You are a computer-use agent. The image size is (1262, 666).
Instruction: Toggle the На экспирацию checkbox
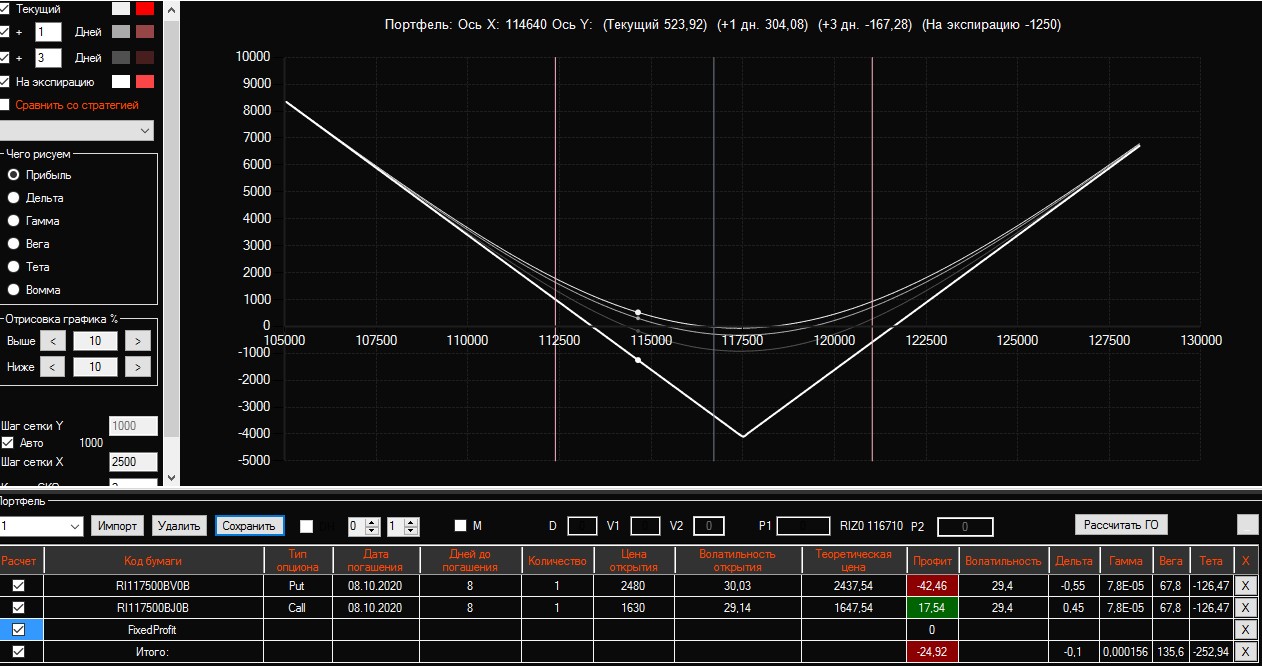tap(6, 82)
